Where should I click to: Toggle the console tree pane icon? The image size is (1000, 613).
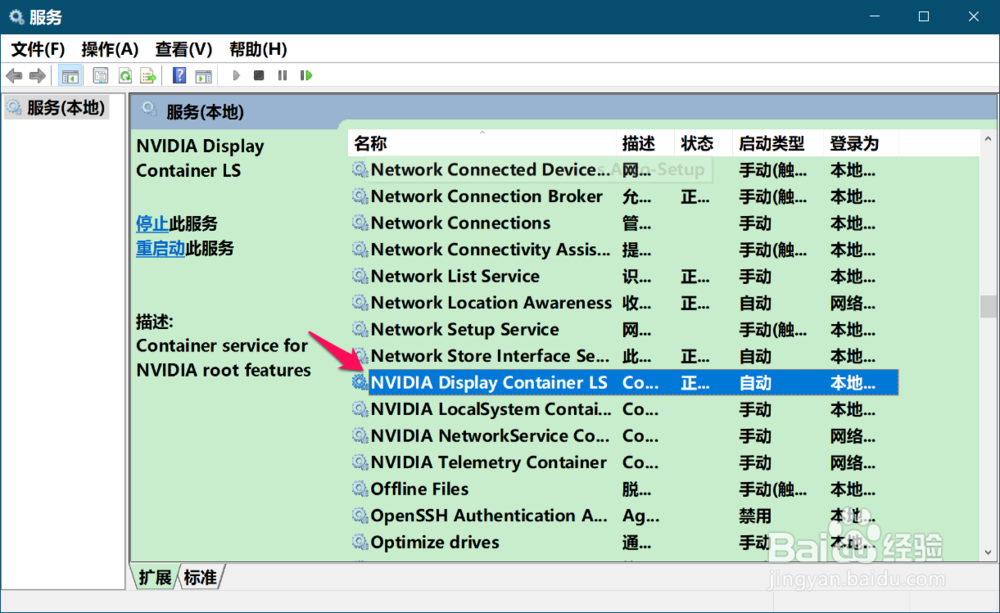pos(71,75)
